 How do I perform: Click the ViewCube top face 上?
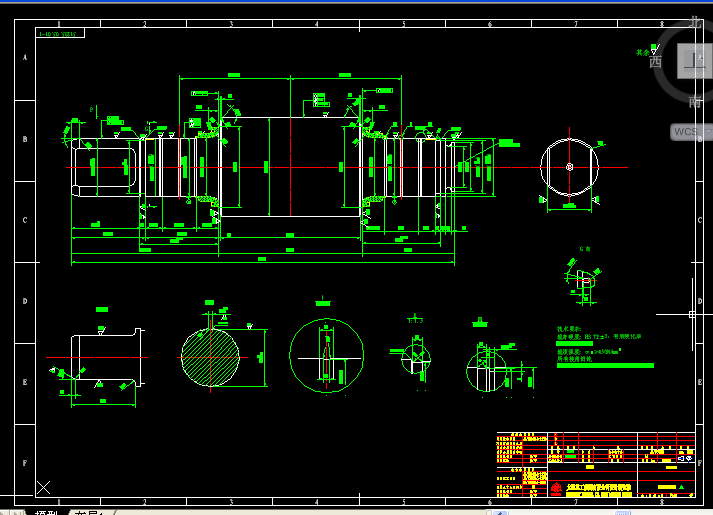(x=695, y=61)
